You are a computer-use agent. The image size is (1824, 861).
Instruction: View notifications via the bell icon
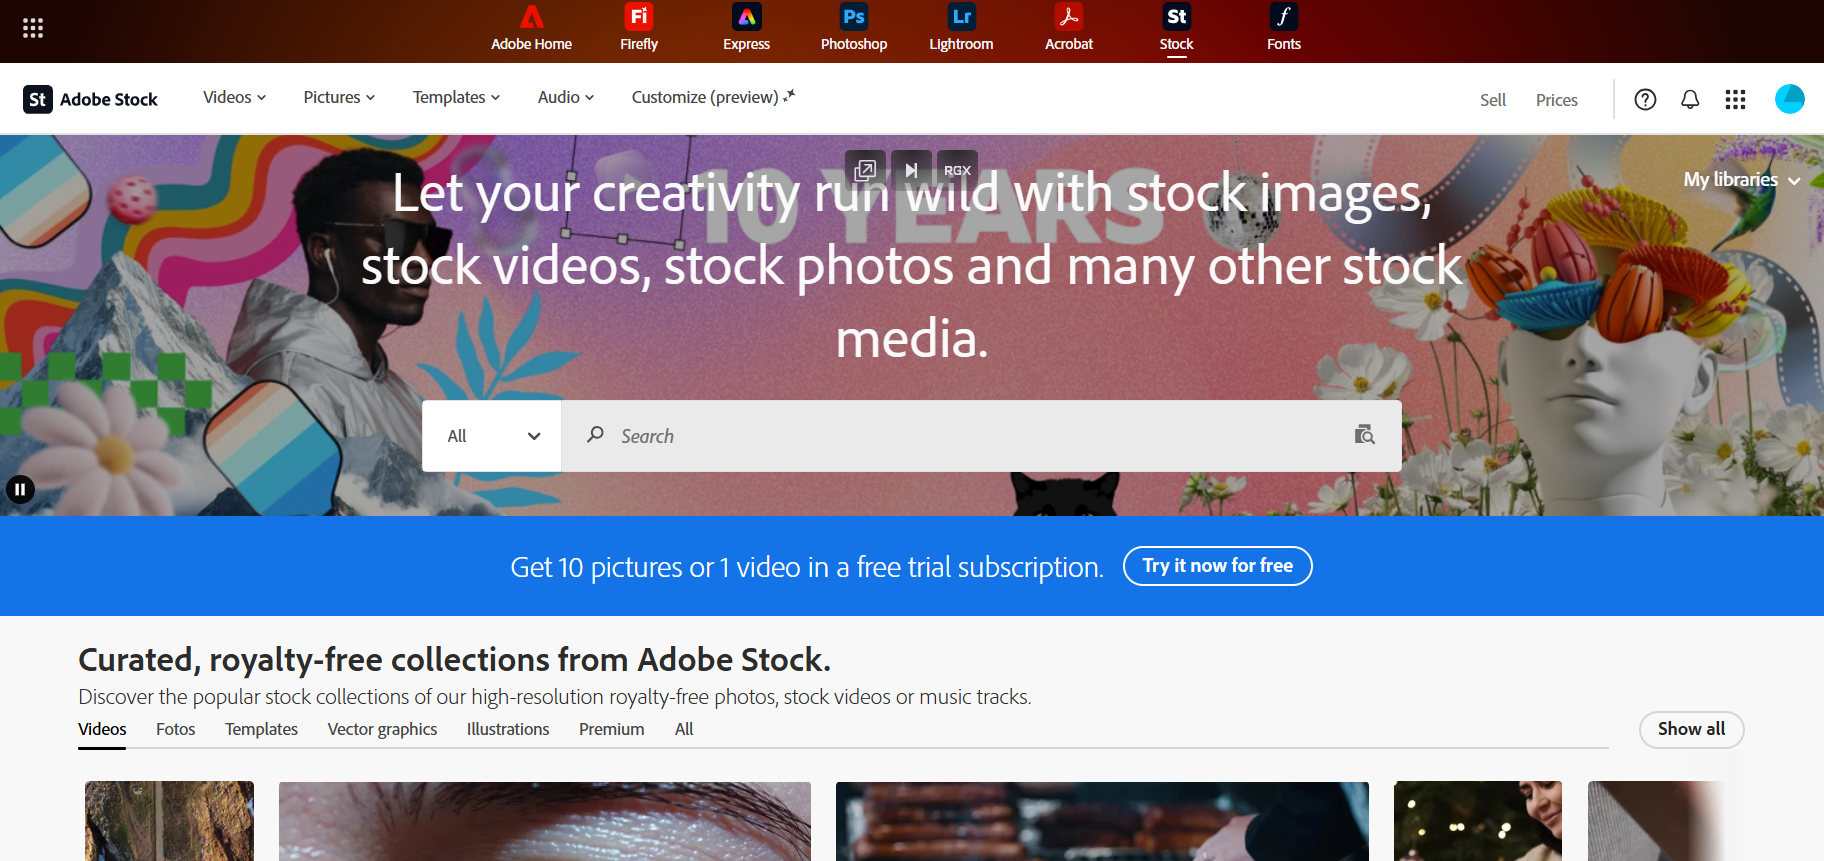click(1690, 99)
